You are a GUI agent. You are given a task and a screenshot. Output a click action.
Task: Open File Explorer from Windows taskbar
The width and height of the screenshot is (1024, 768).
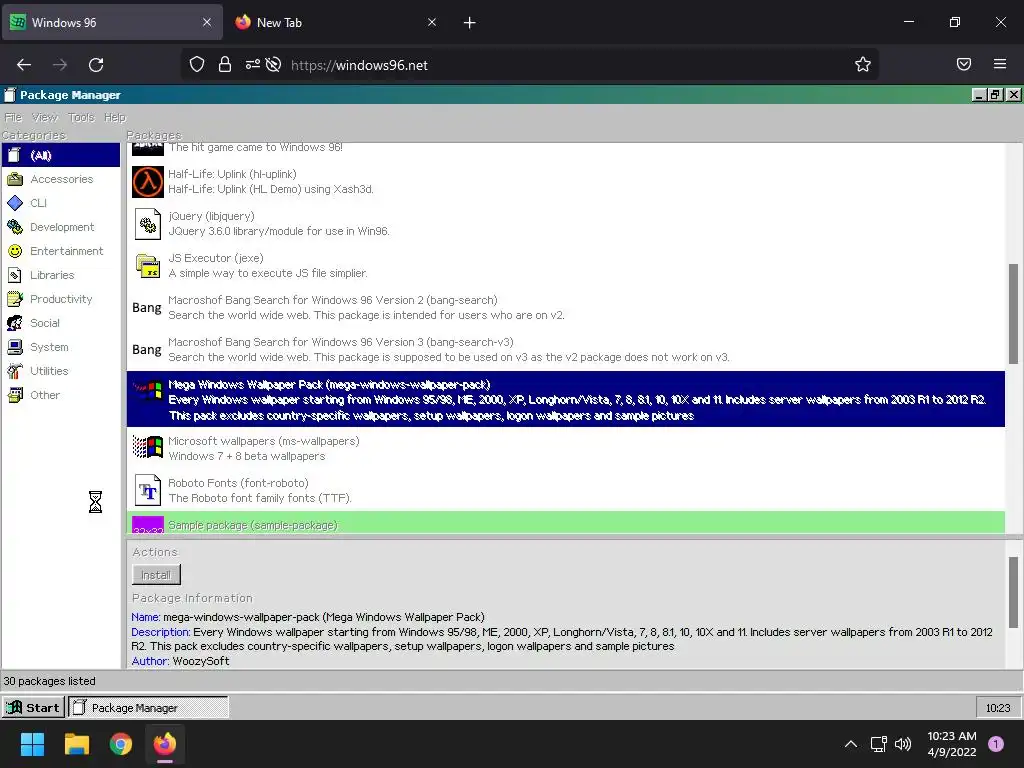point(76,744)
